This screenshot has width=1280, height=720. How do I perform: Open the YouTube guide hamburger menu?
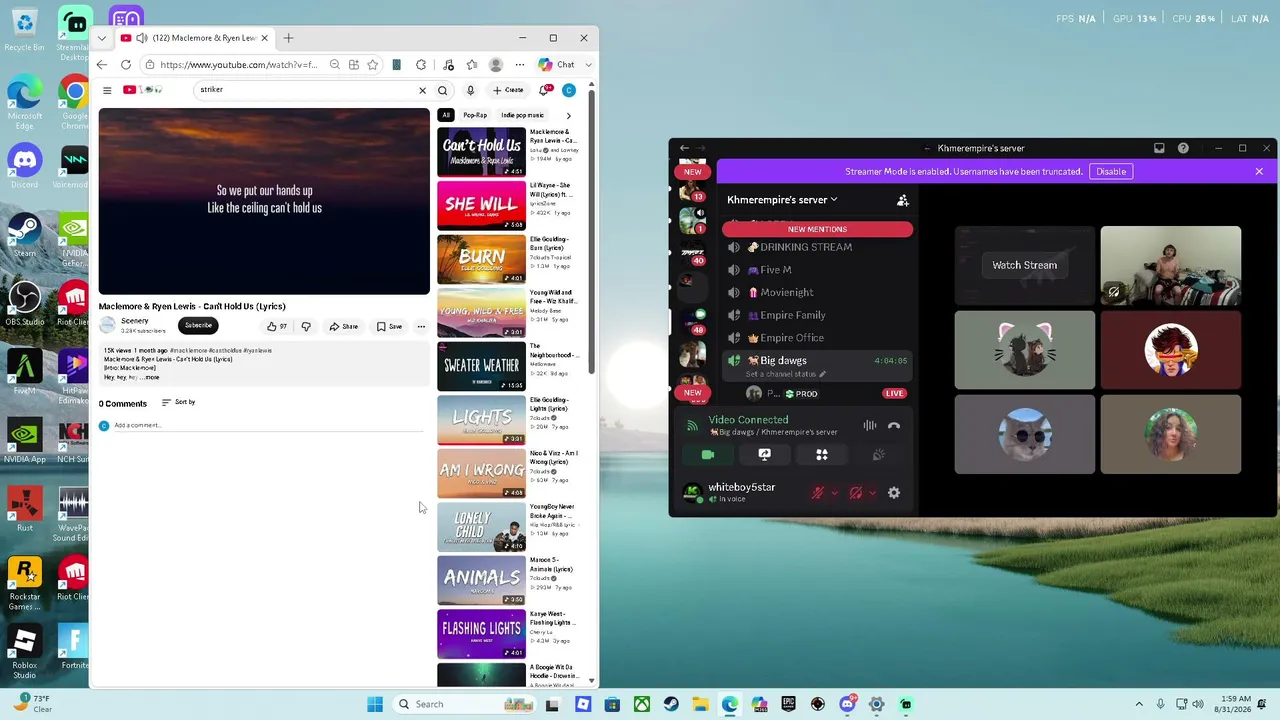coord(107,90)
